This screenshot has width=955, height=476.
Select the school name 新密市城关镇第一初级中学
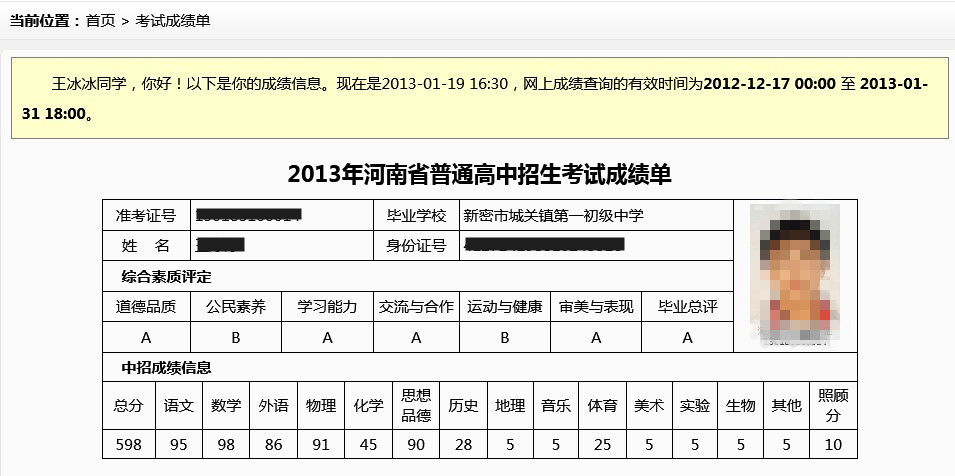point(553,216)
